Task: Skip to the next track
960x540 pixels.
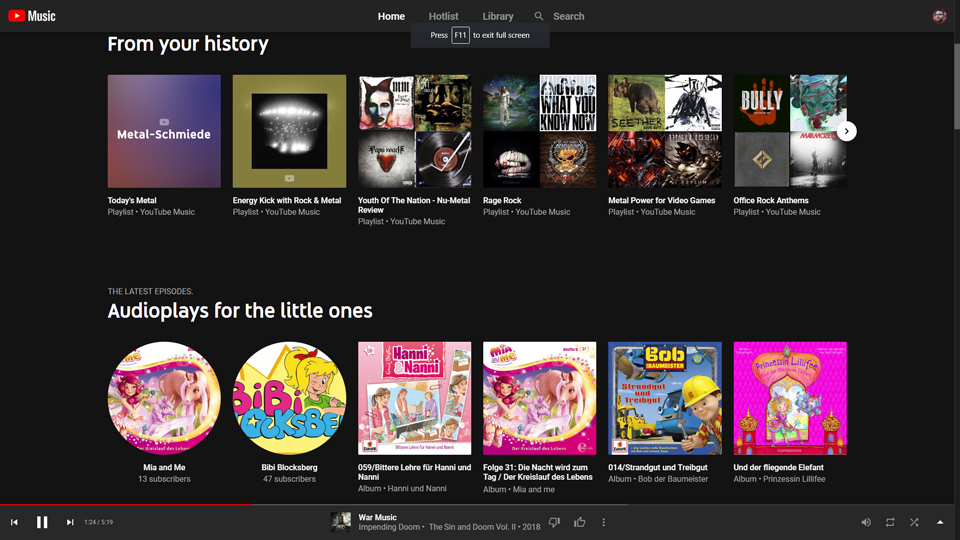Action: (x=70, y=522)
